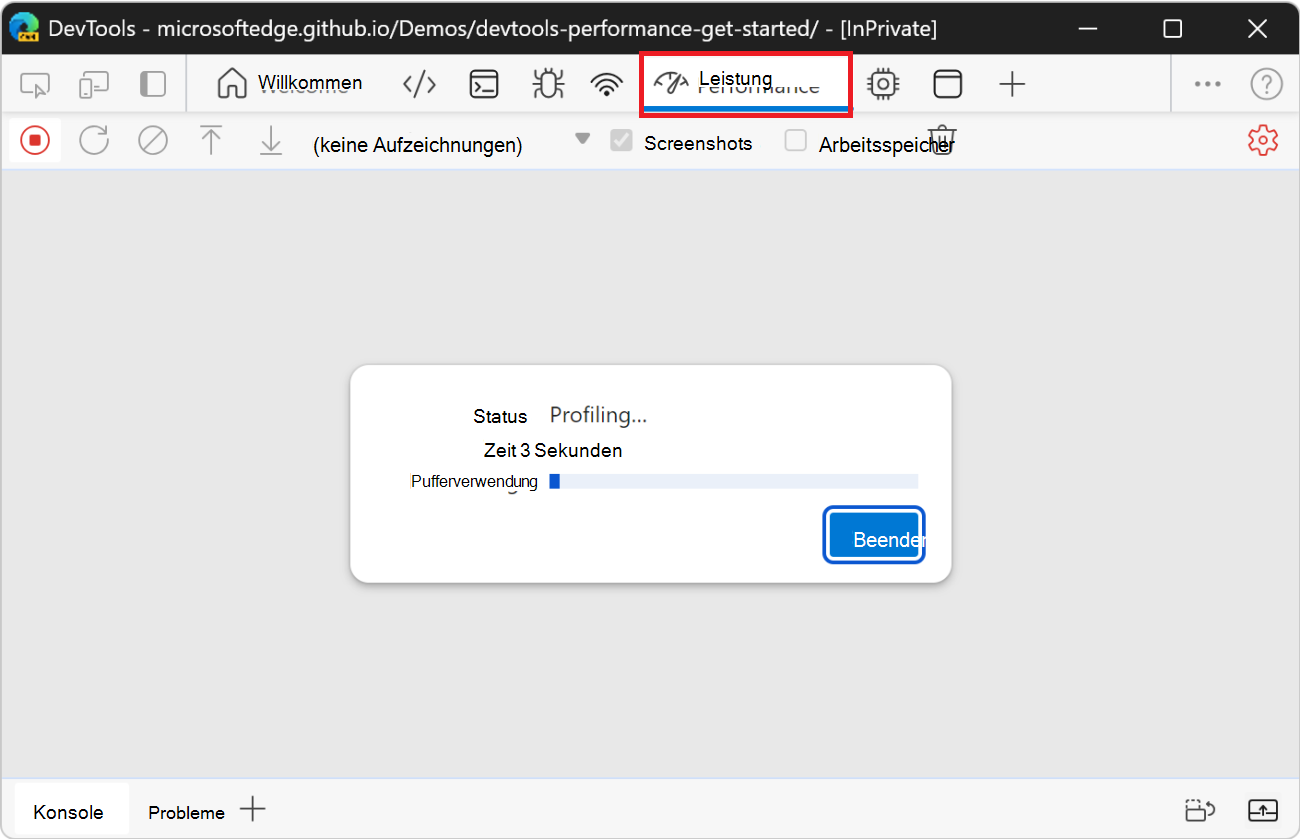The image size is (1300, 839).
Task: Switch to the Willkommen tab
Action: coord(290,84)
